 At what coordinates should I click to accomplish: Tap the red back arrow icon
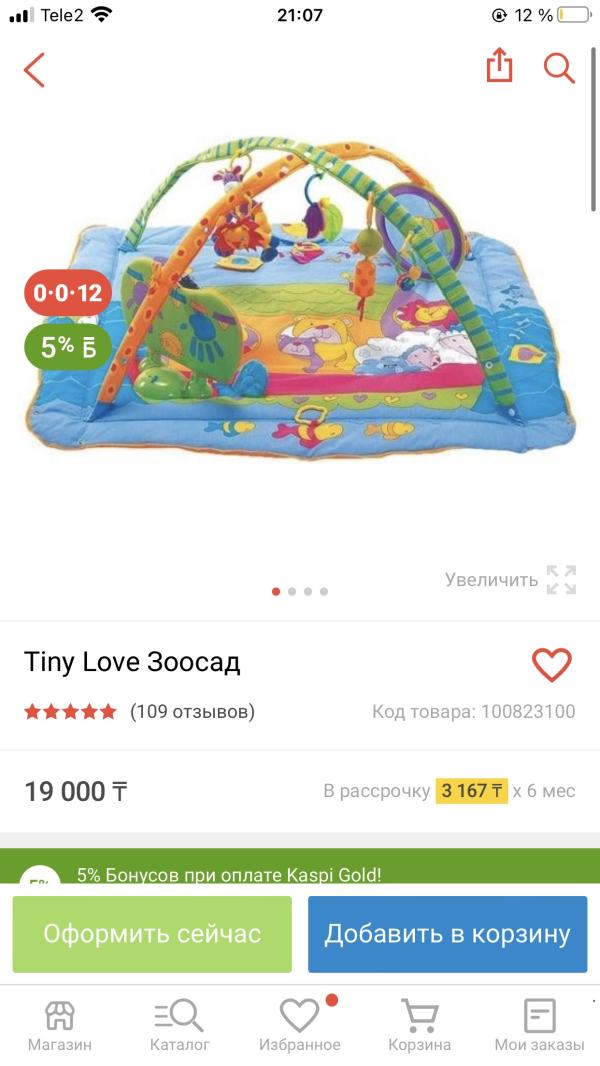[34, 69]
